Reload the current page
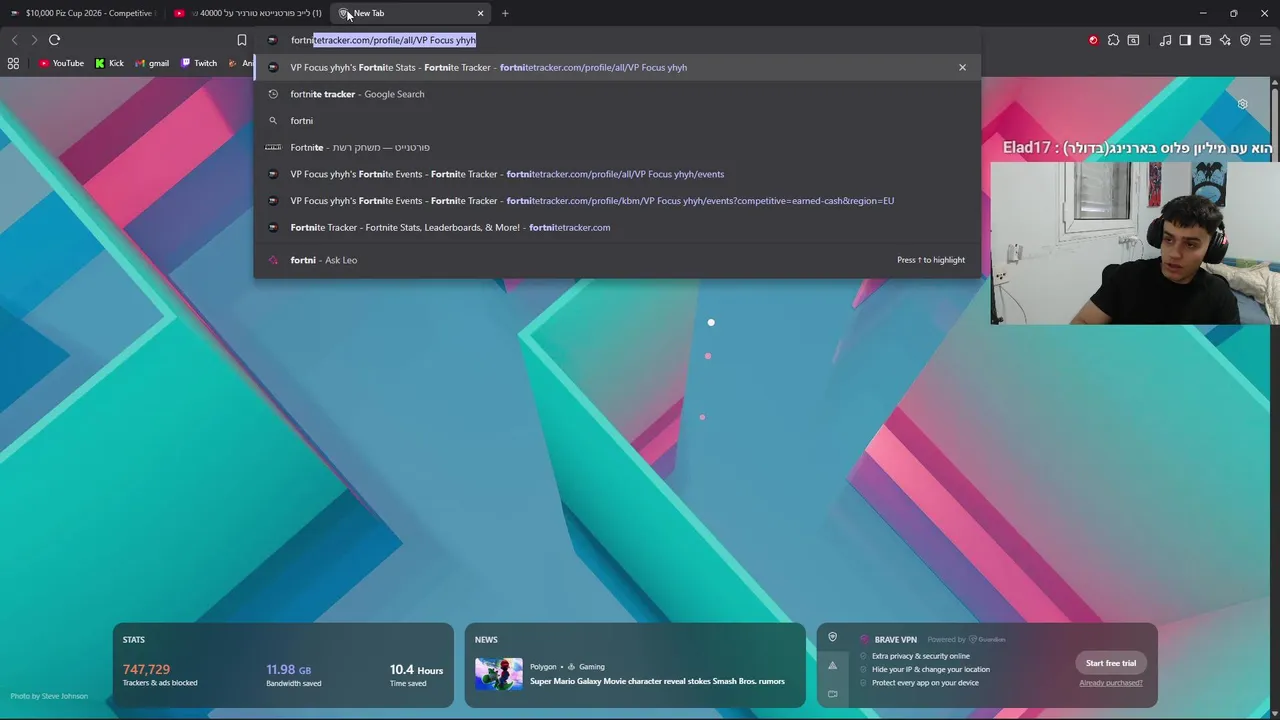1280x720 pixels. 54,40
